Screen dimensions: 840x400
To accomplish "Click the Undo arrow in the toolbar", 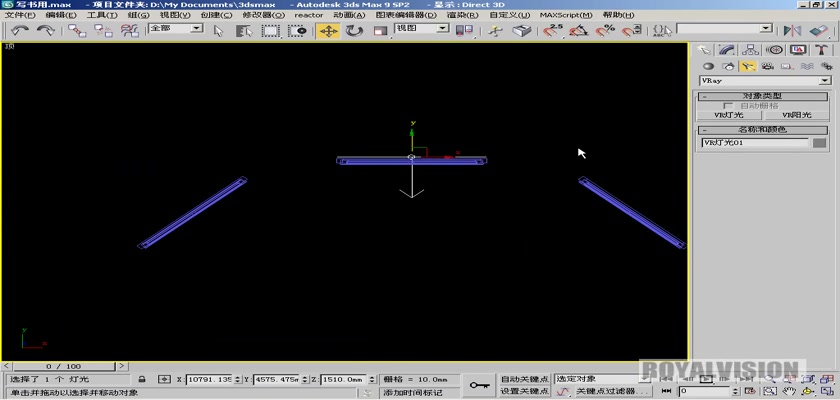I will [19, 31].
